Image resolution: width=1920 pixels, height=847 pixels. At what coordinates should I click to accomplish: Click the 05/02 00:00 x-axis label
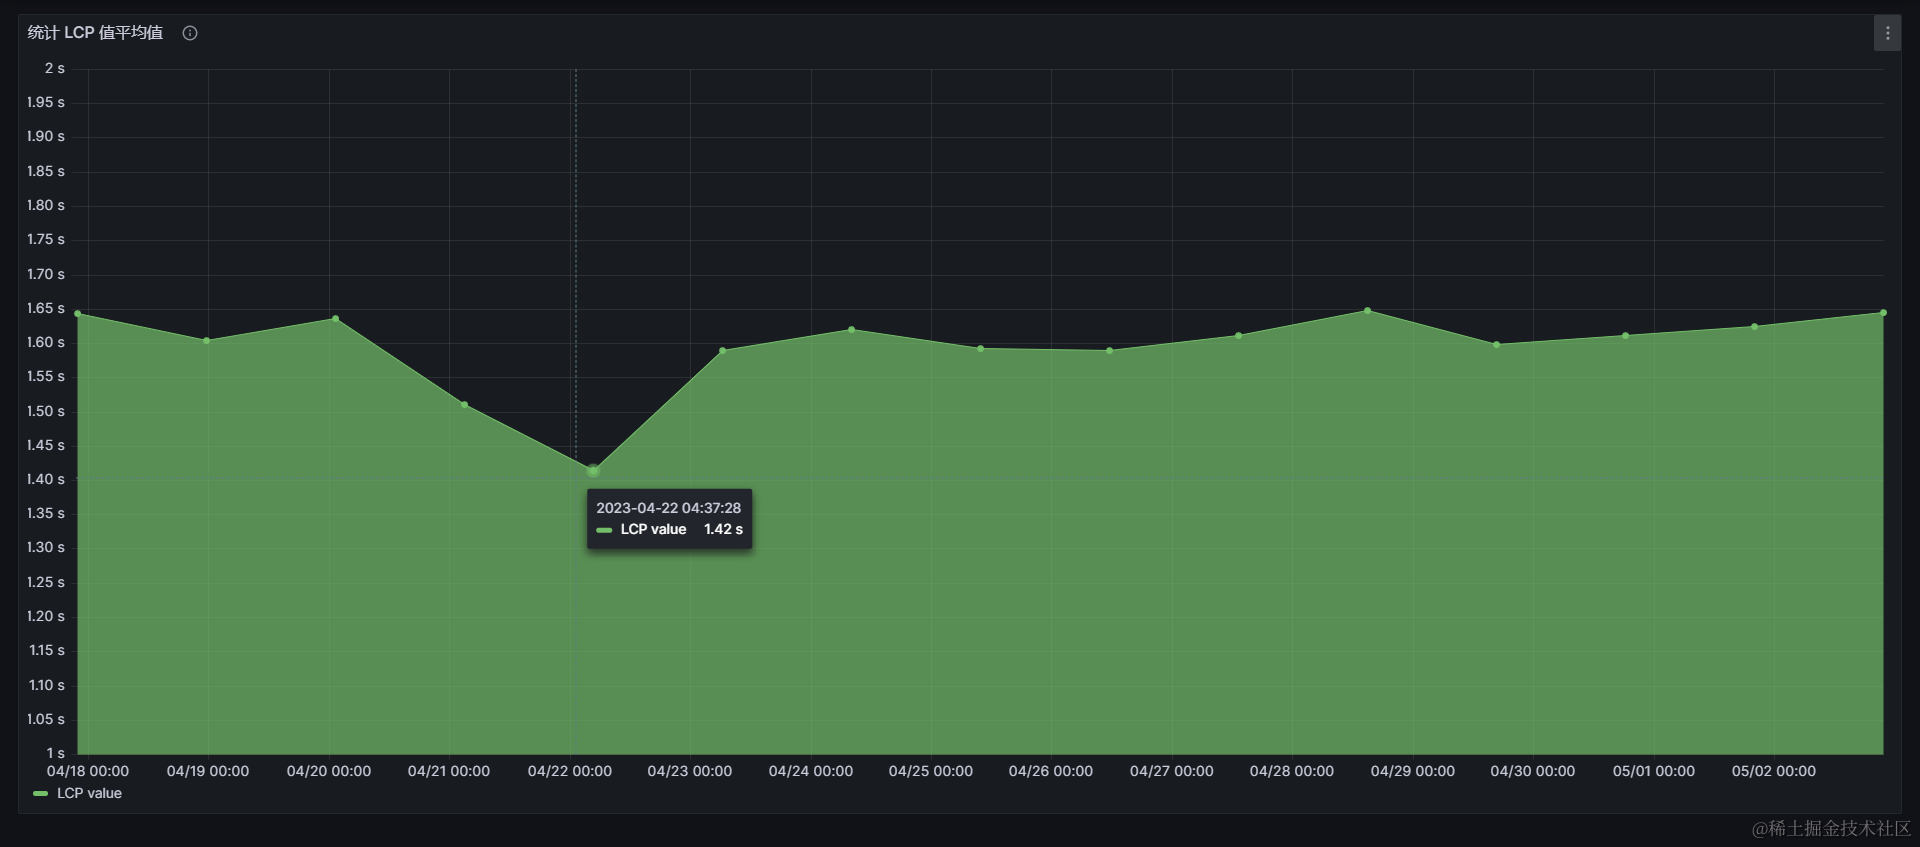tap(1773, 771)
